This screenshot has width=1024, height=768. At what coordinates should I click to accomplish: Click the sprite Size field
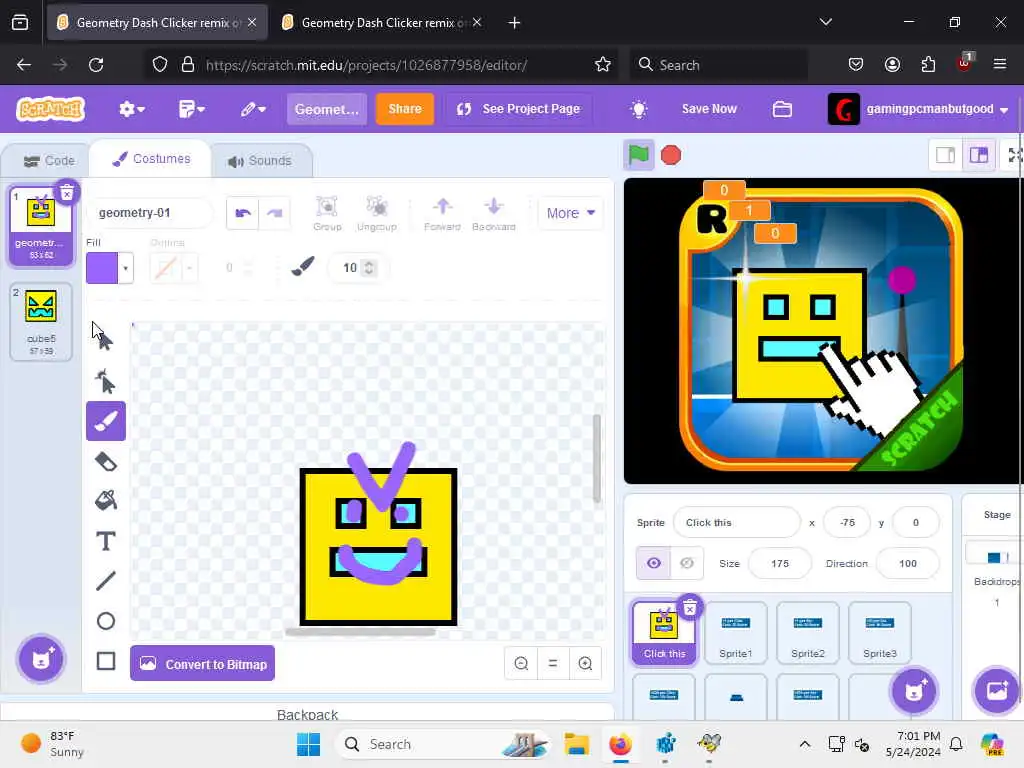tap(780, 563)
